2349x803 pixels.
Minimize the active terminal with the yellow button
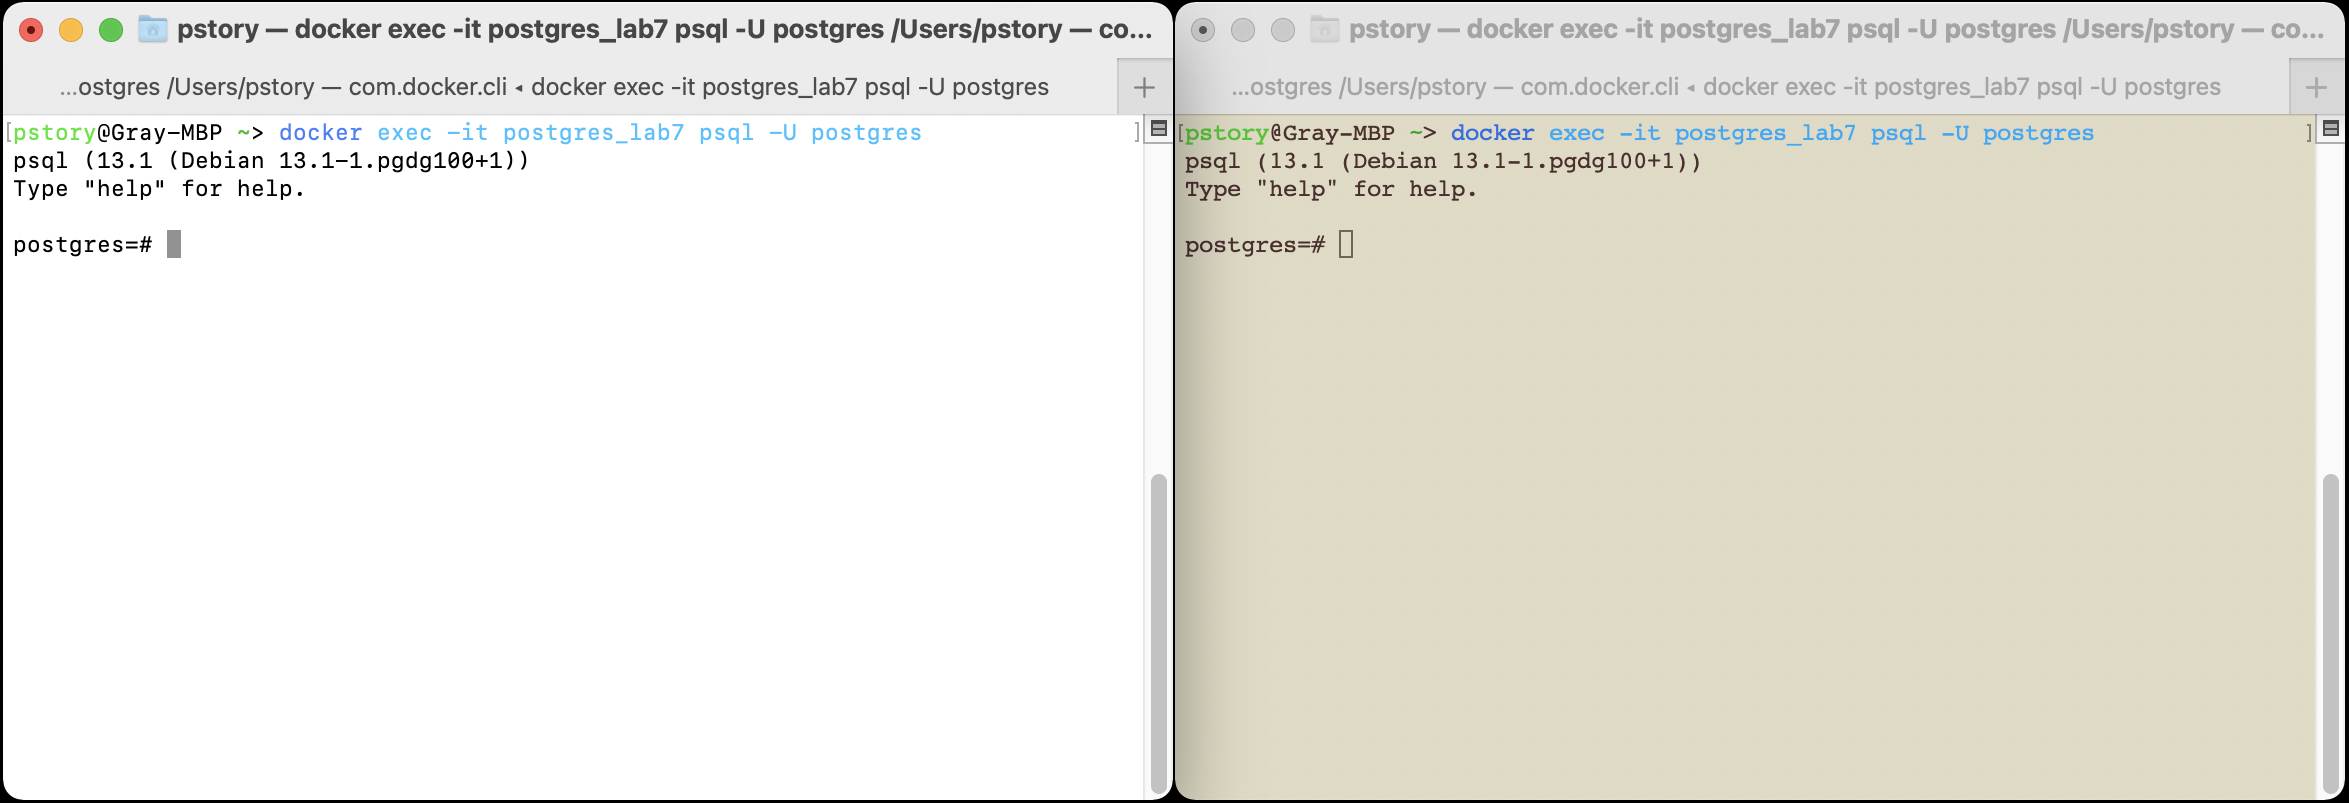(x=71, y=30)
